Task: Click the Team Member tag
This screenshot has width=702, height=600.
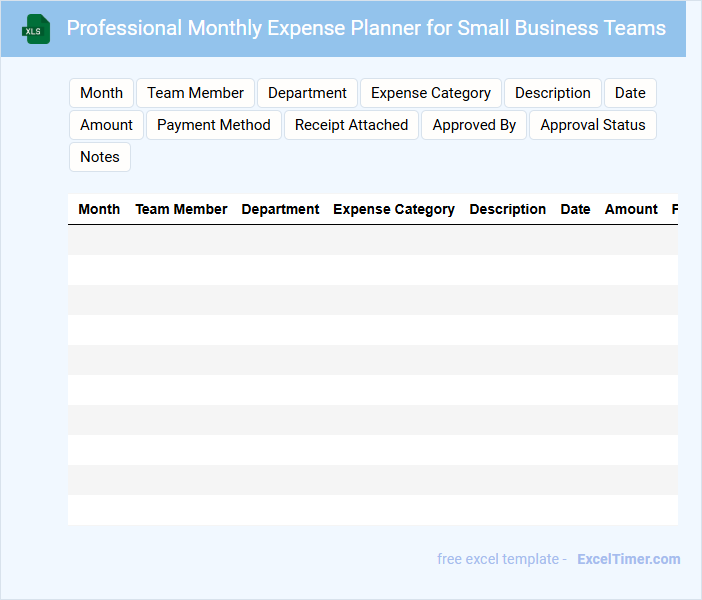Action: [195, 93]
